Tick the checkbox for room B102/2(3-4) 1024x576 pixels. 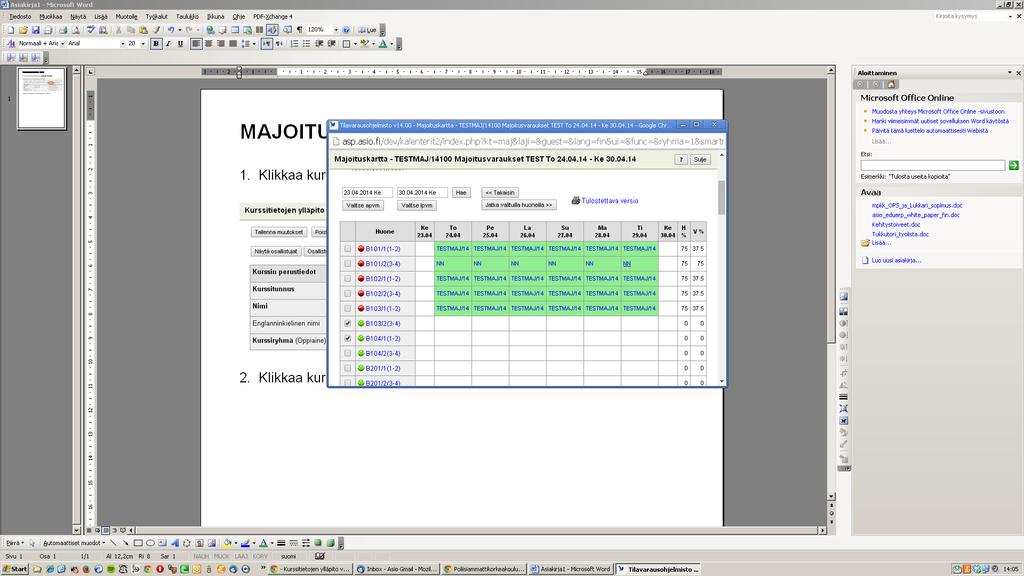tap(347, 294)
